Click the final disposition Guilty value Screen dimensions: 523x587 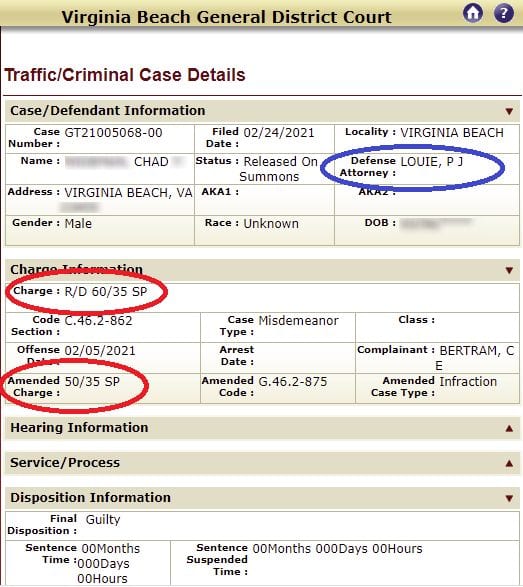(103, 520)
